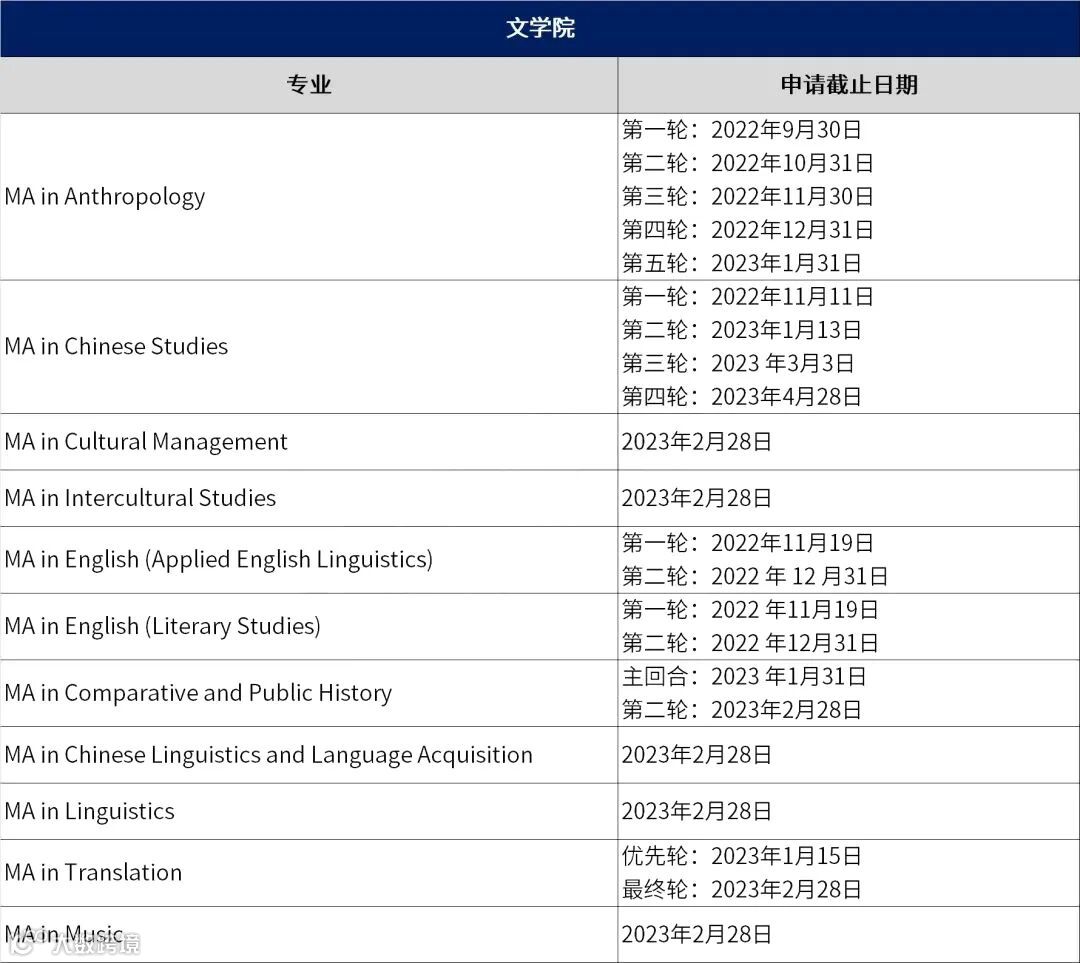
Task: Click deadline 最终轮: 2023年2月28日
Action: 742,889
